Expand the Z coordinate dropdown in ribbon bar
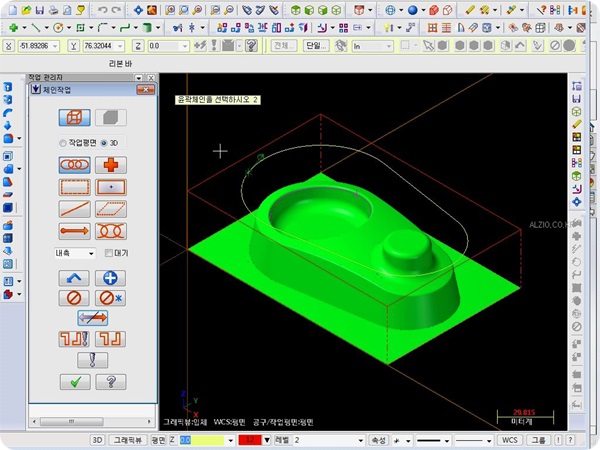The width and height of the screenshot is (600, 450). tap(185, 46)
